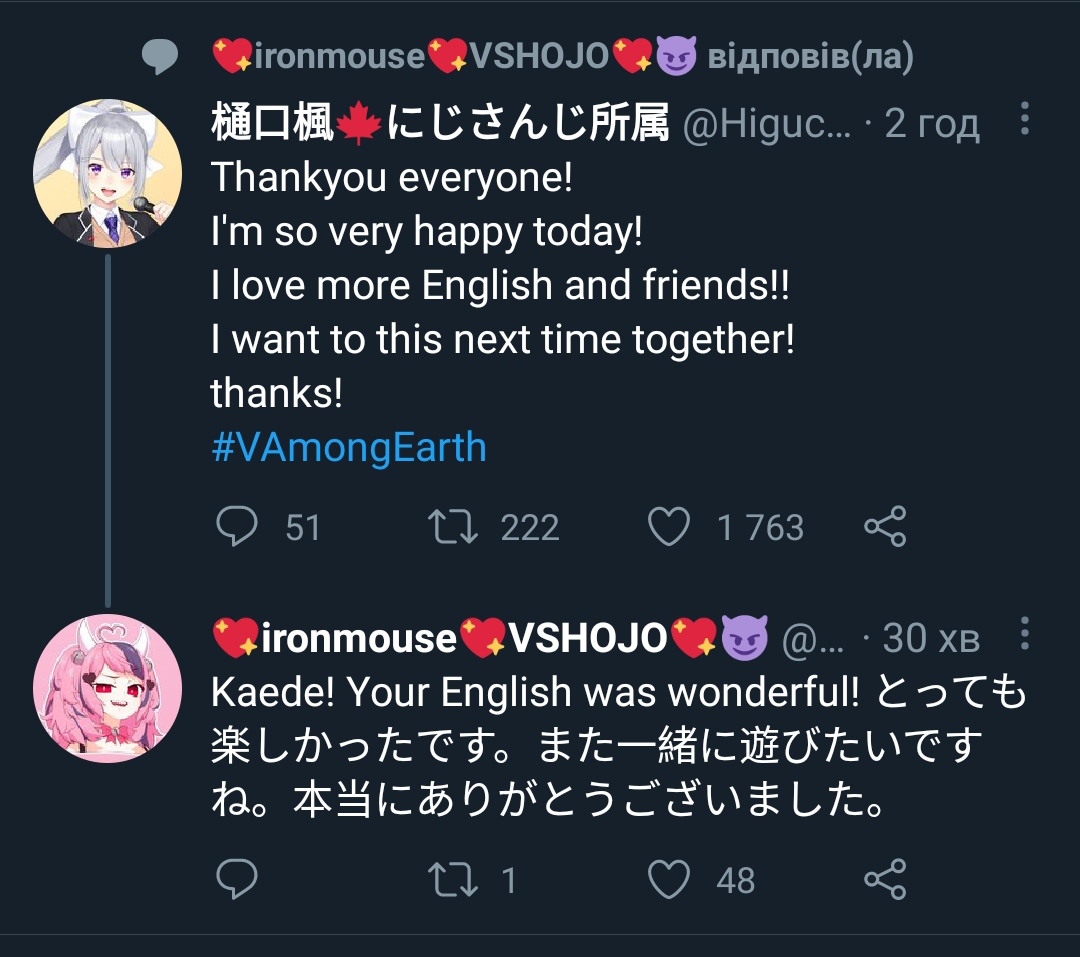Open the ironmouse replied header link

(x=563, y=56)
